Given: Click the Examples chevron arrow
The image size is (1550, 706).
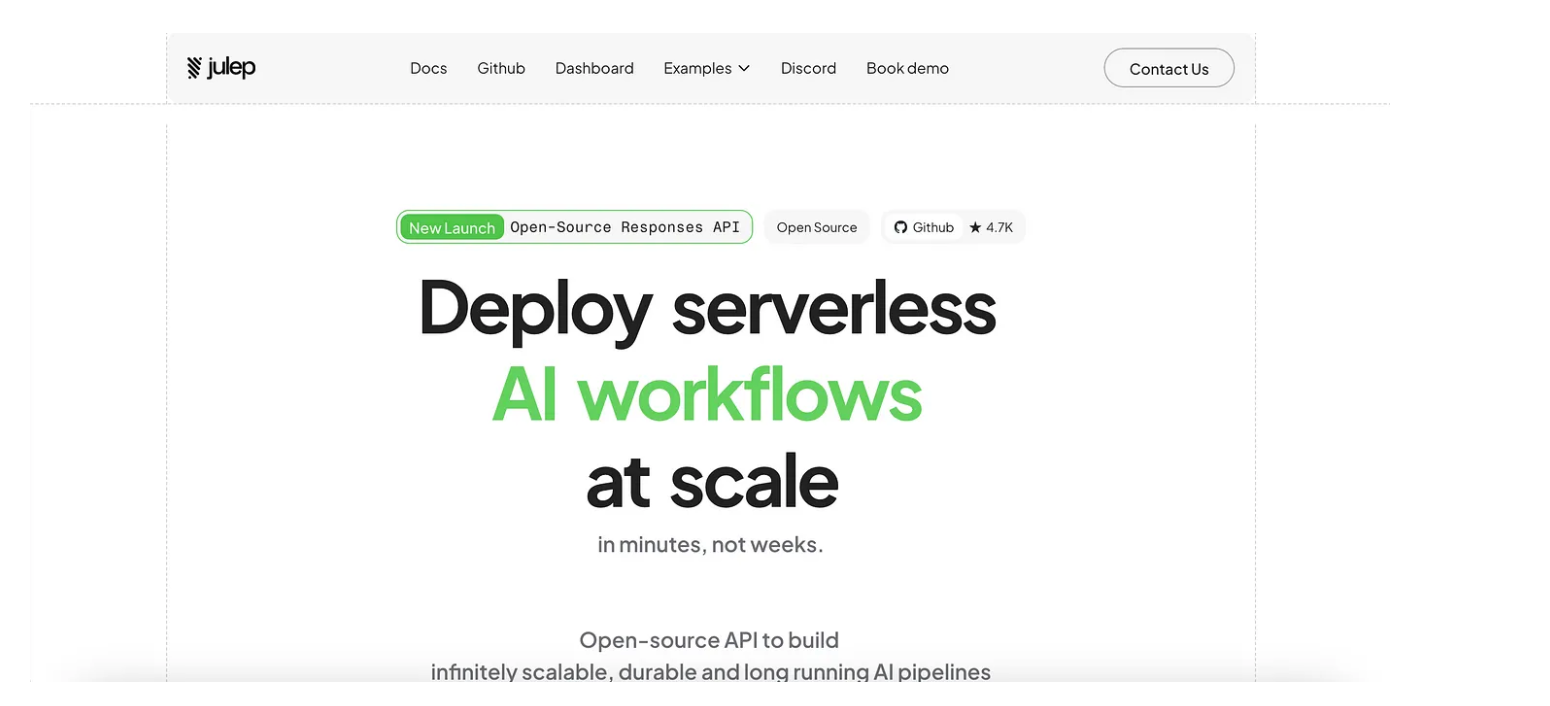Looking at the screenshot, I should 744,69.
